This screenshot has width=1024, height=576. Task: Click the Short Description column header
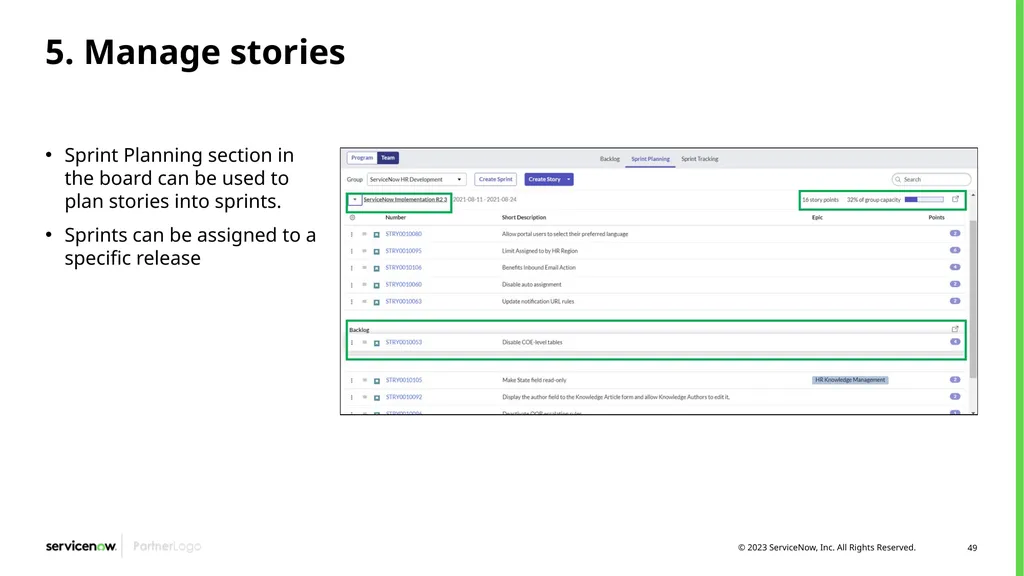[x=524, y=217]
